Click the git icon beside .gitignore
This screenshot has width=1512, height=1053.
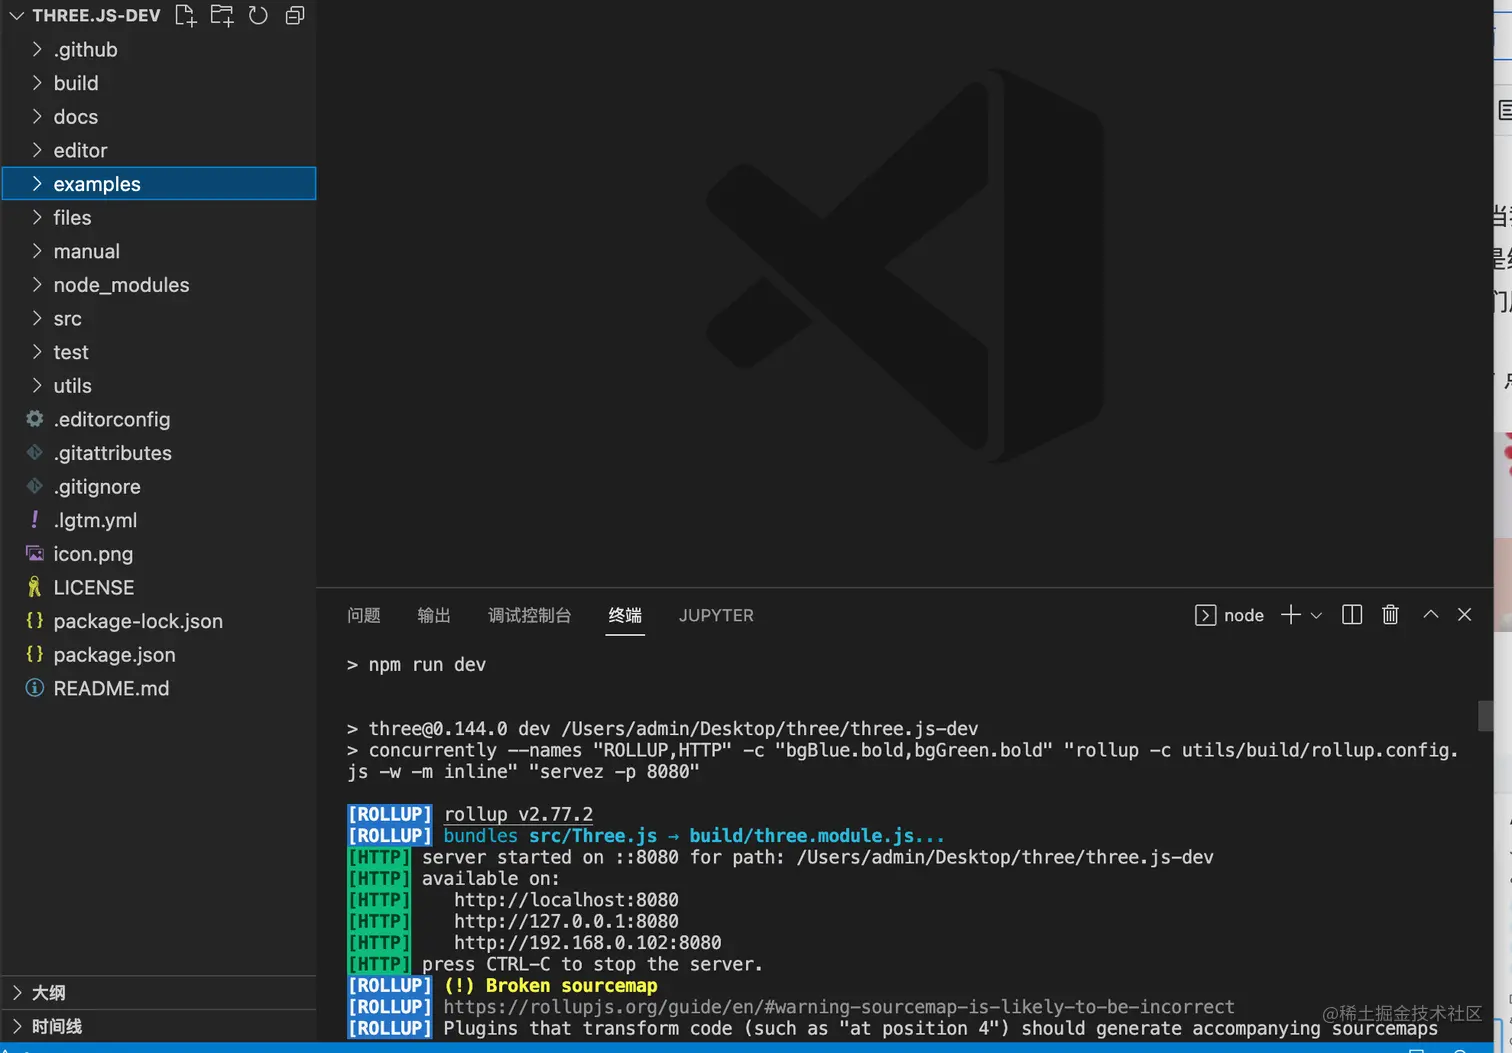pos(35,486)
